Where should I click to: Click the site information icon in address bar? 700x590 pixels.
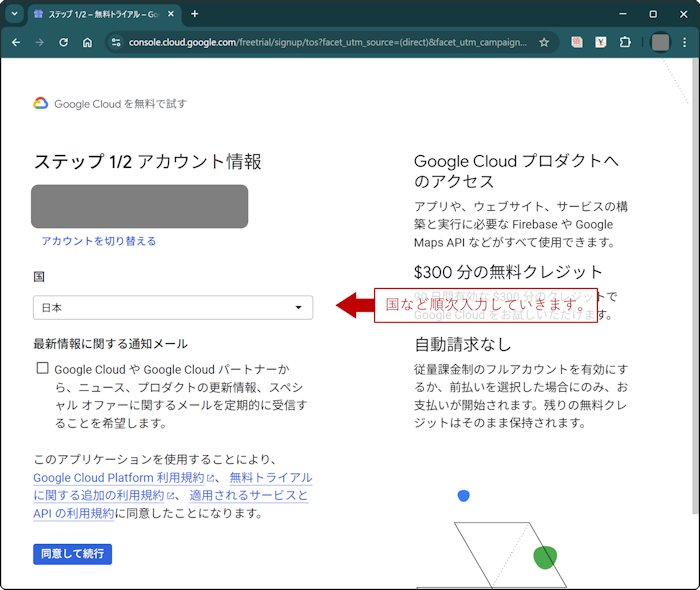coord(116,43)
